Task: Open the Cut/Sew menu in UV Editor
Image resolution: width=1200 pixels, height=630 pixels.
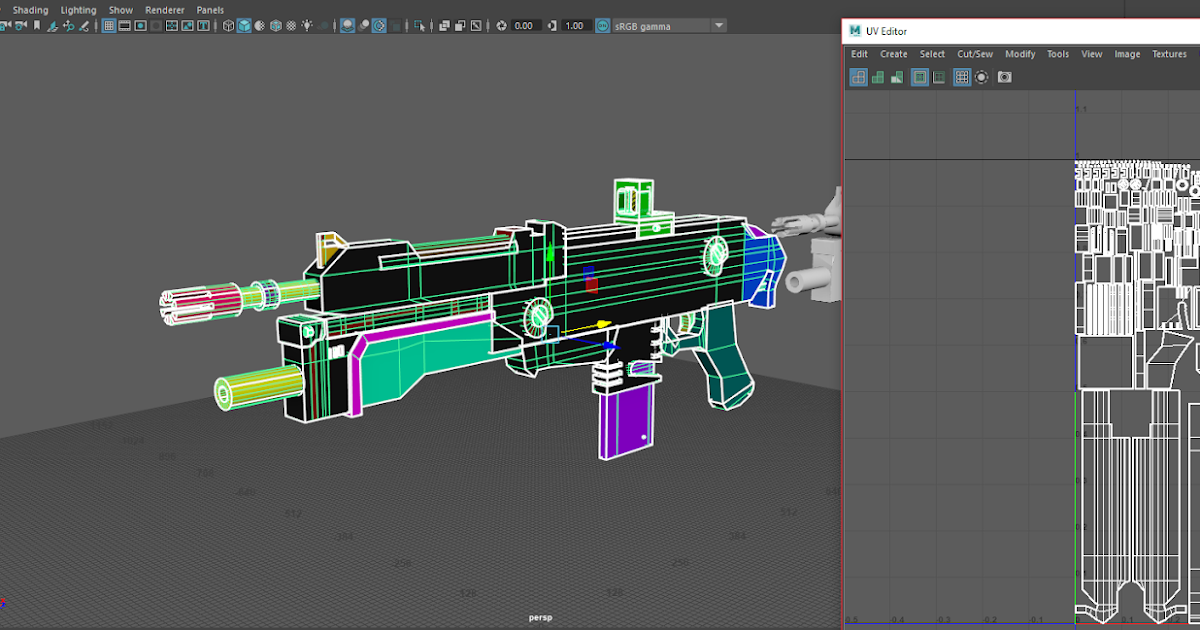Action: click(x=975, y=54)
